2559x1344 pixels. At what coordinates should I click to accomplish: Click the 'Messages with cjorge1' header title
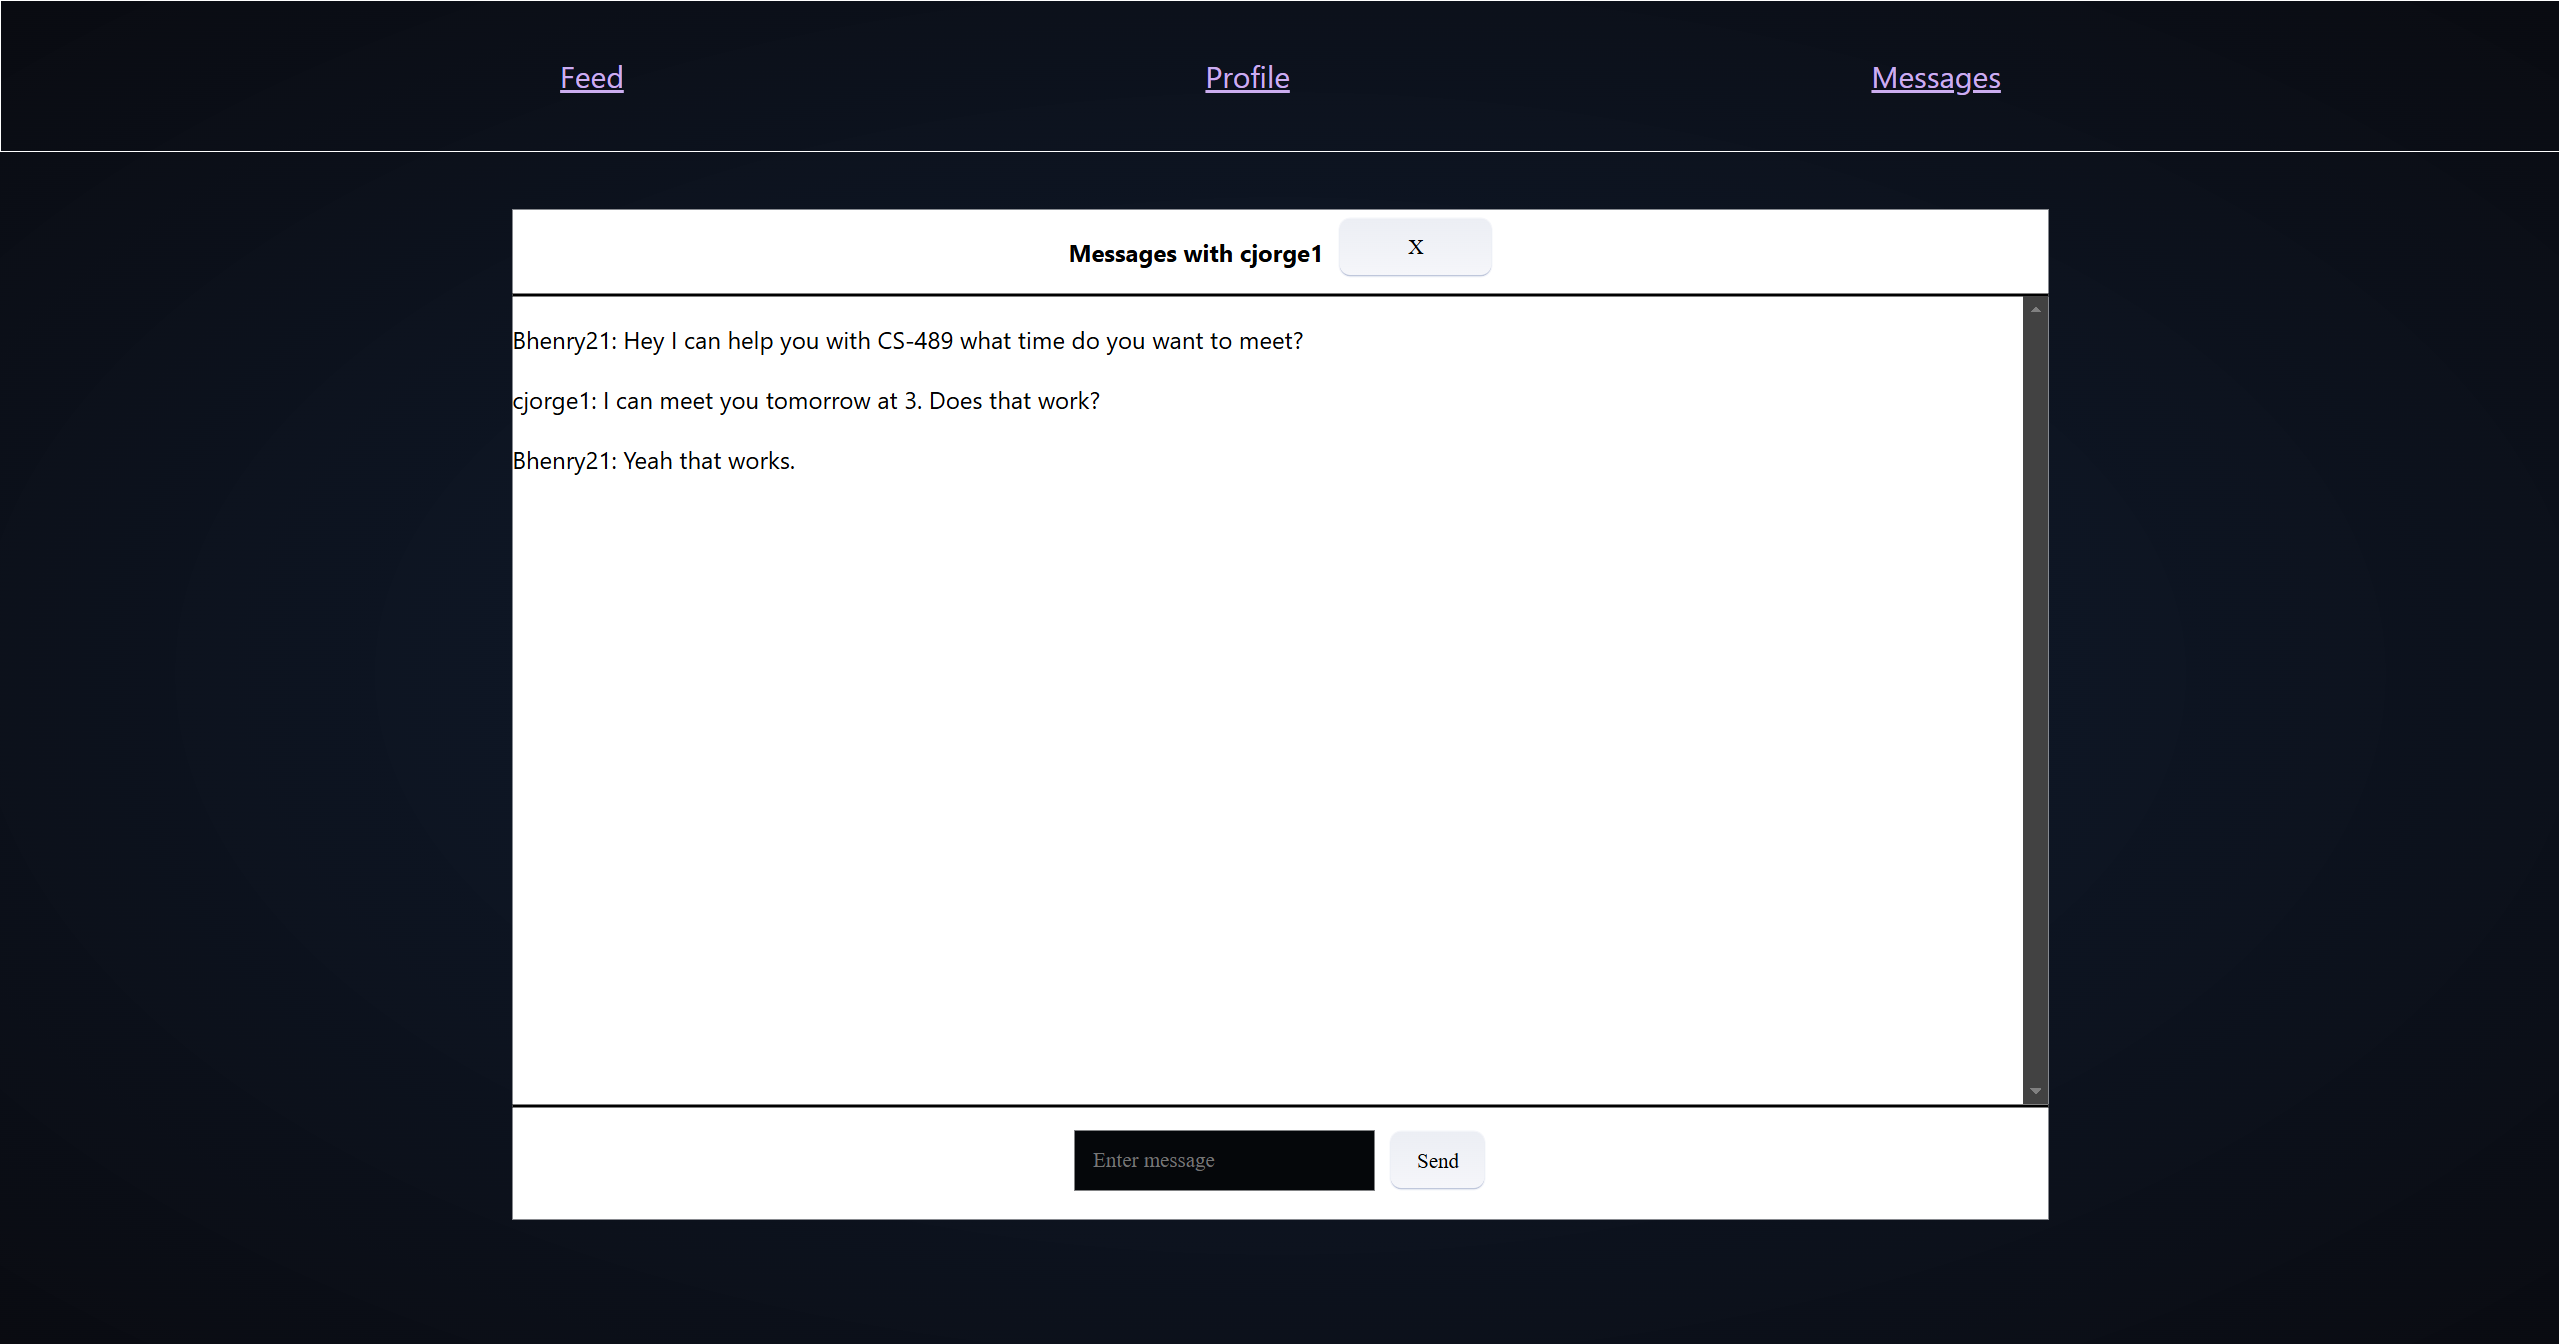pyautogui.click(x=1194, y=254)
